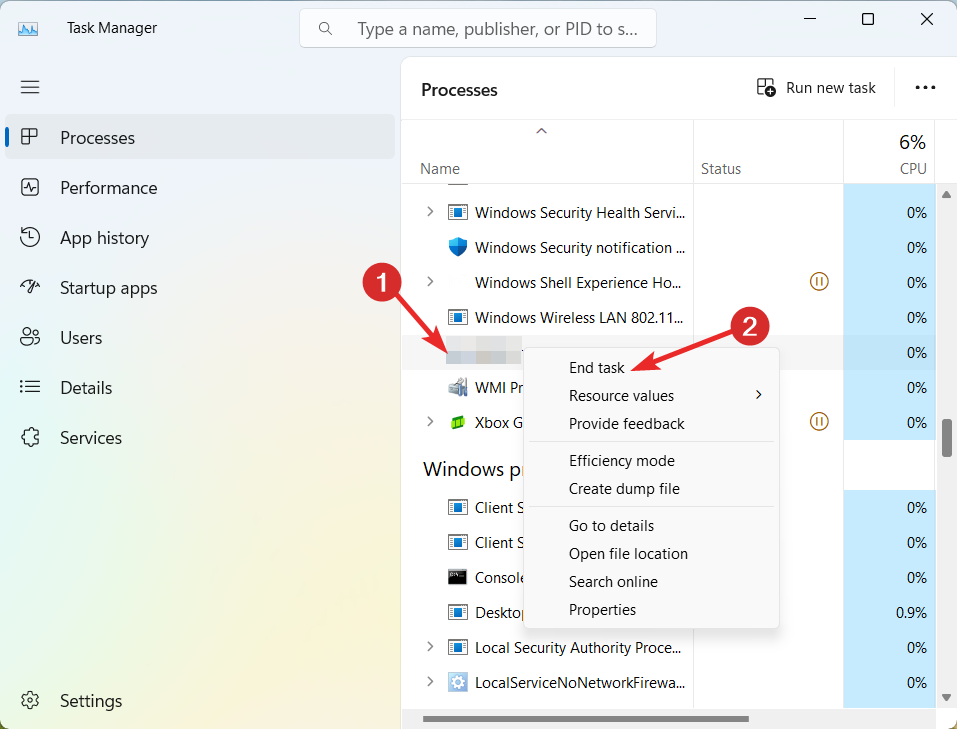Open the three-dot more options menu
This screenshot has height=729, width=957.
[925, 88]
